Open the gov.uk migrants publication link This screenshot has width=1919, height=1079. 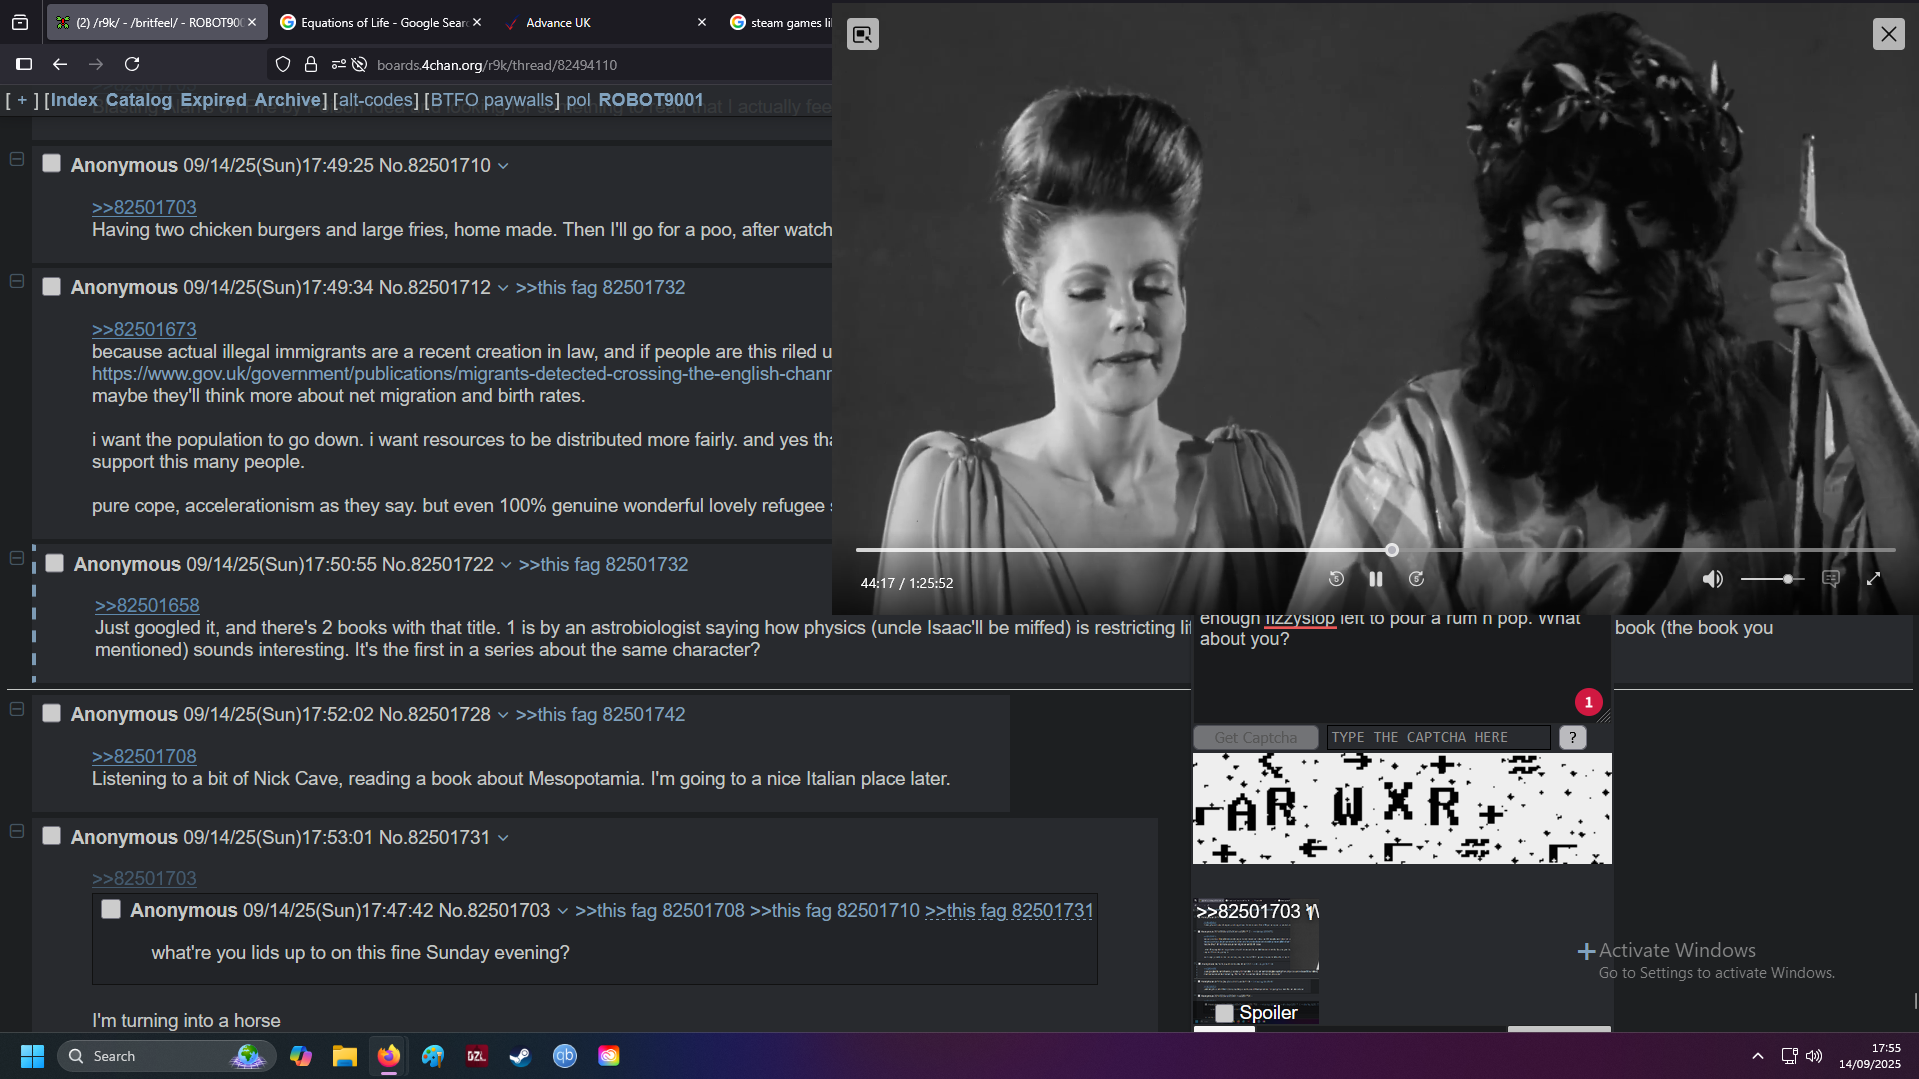(x=462, y=374)
